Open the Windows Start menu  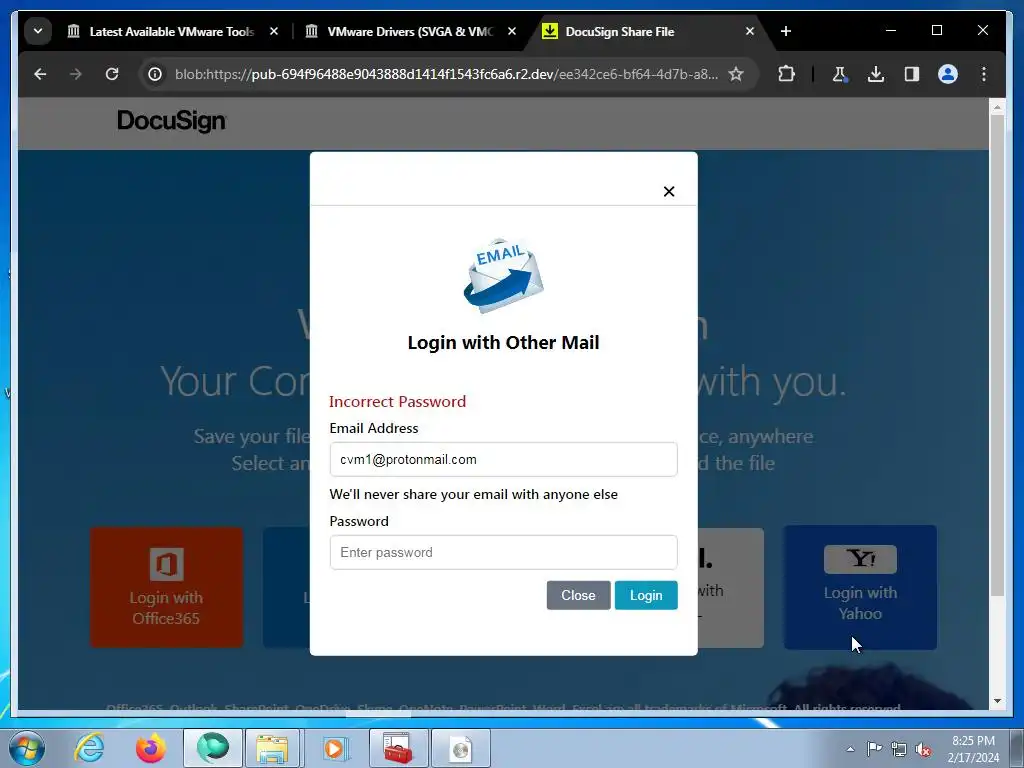[27, 748]
